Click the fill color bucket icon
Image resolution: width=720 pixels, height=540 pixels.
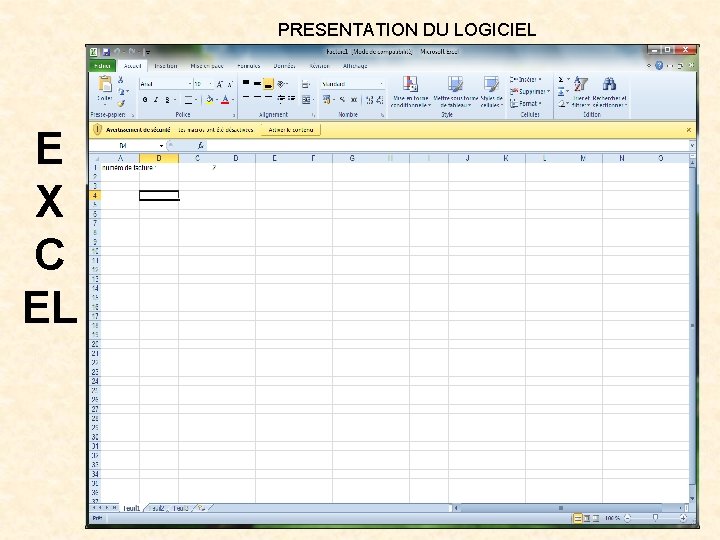pyautogui.click(x=209, y=100)
